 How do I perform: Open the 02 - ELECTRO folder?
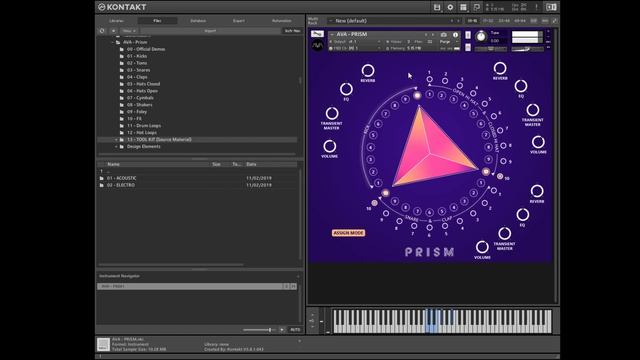(x=121, y=185)
